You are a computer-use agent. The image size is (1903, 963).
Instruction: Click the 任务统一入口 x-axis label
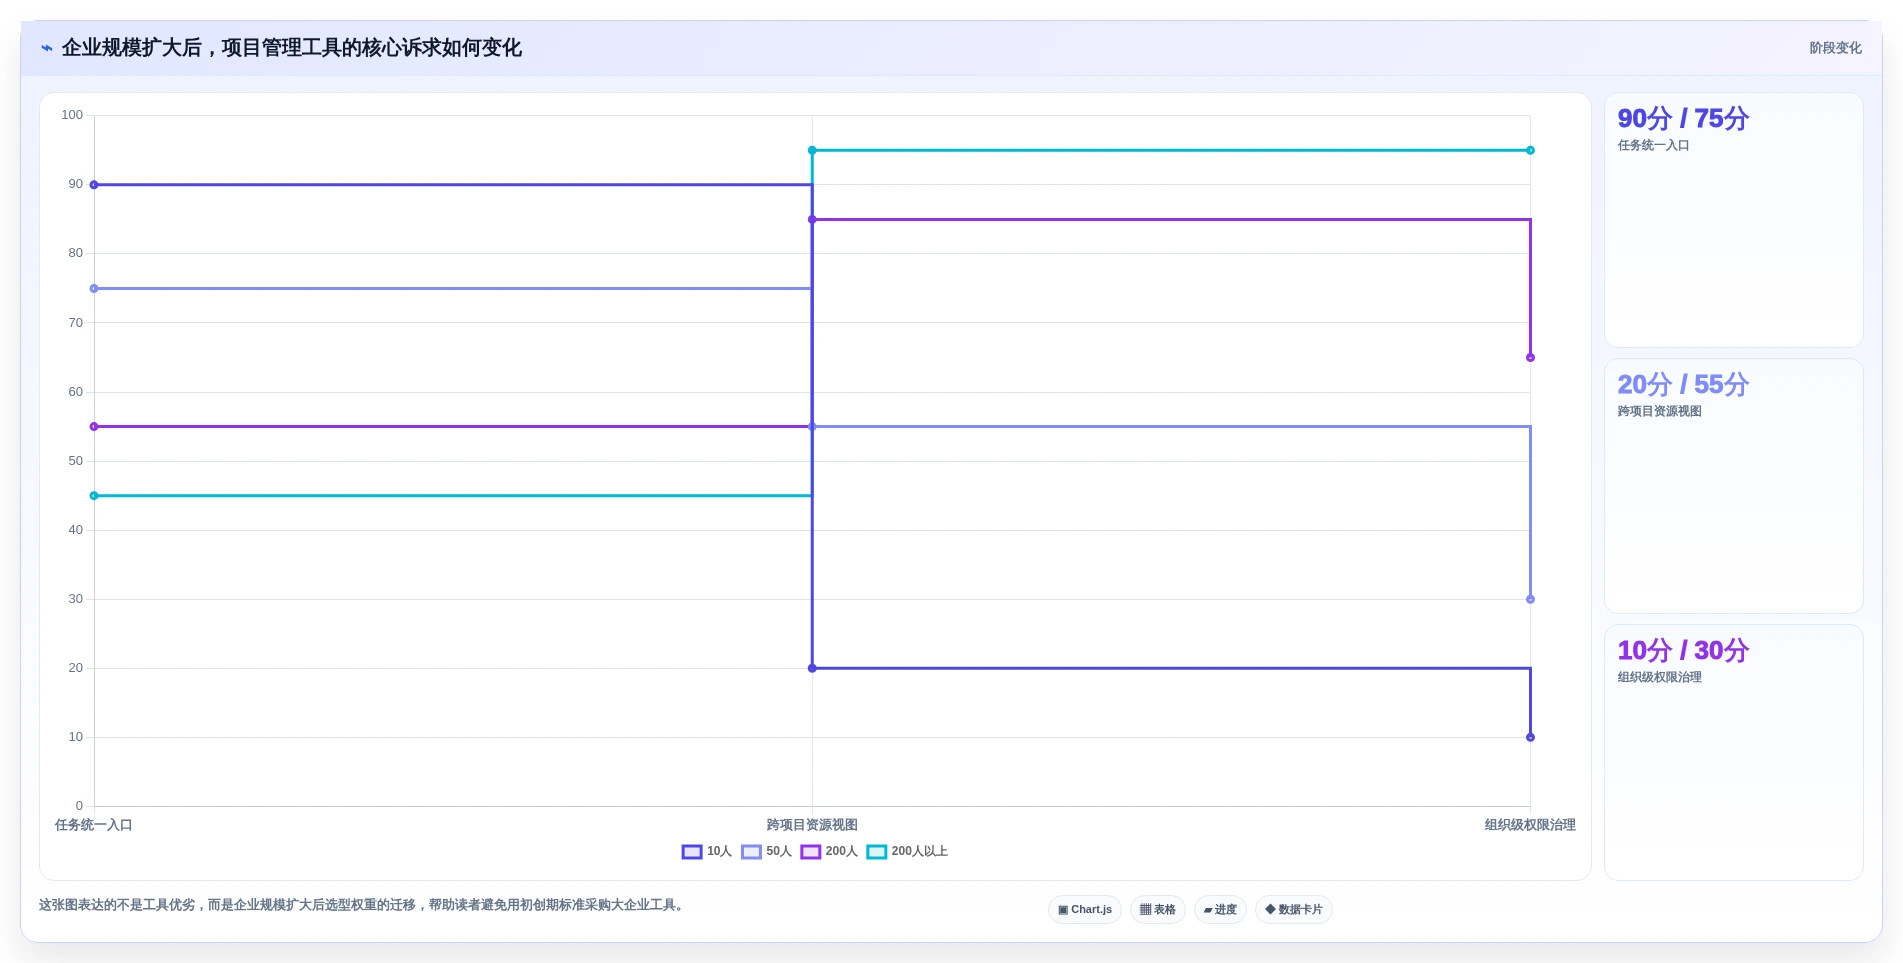tap(94, 825)
